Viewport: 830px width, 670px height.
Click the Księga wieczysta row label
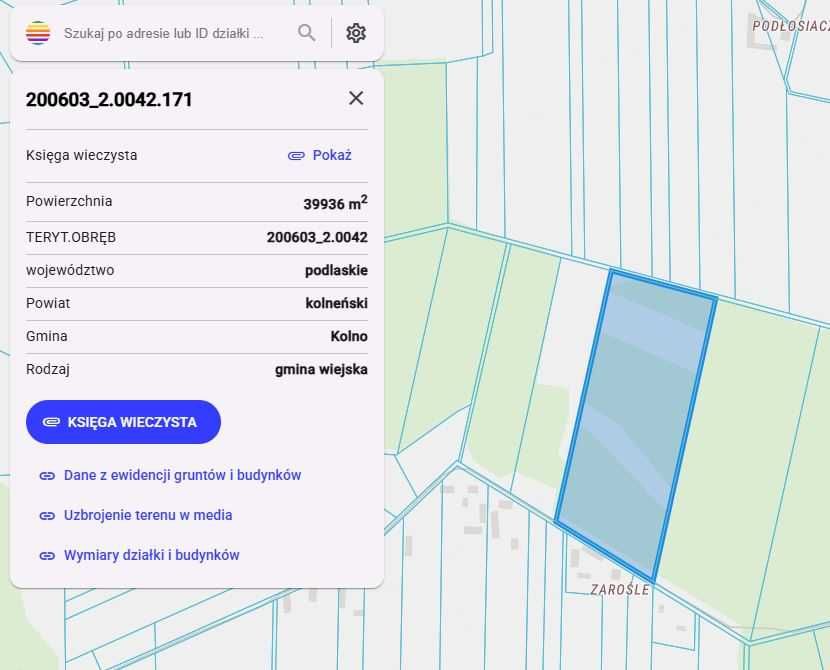tap(82, 155)
